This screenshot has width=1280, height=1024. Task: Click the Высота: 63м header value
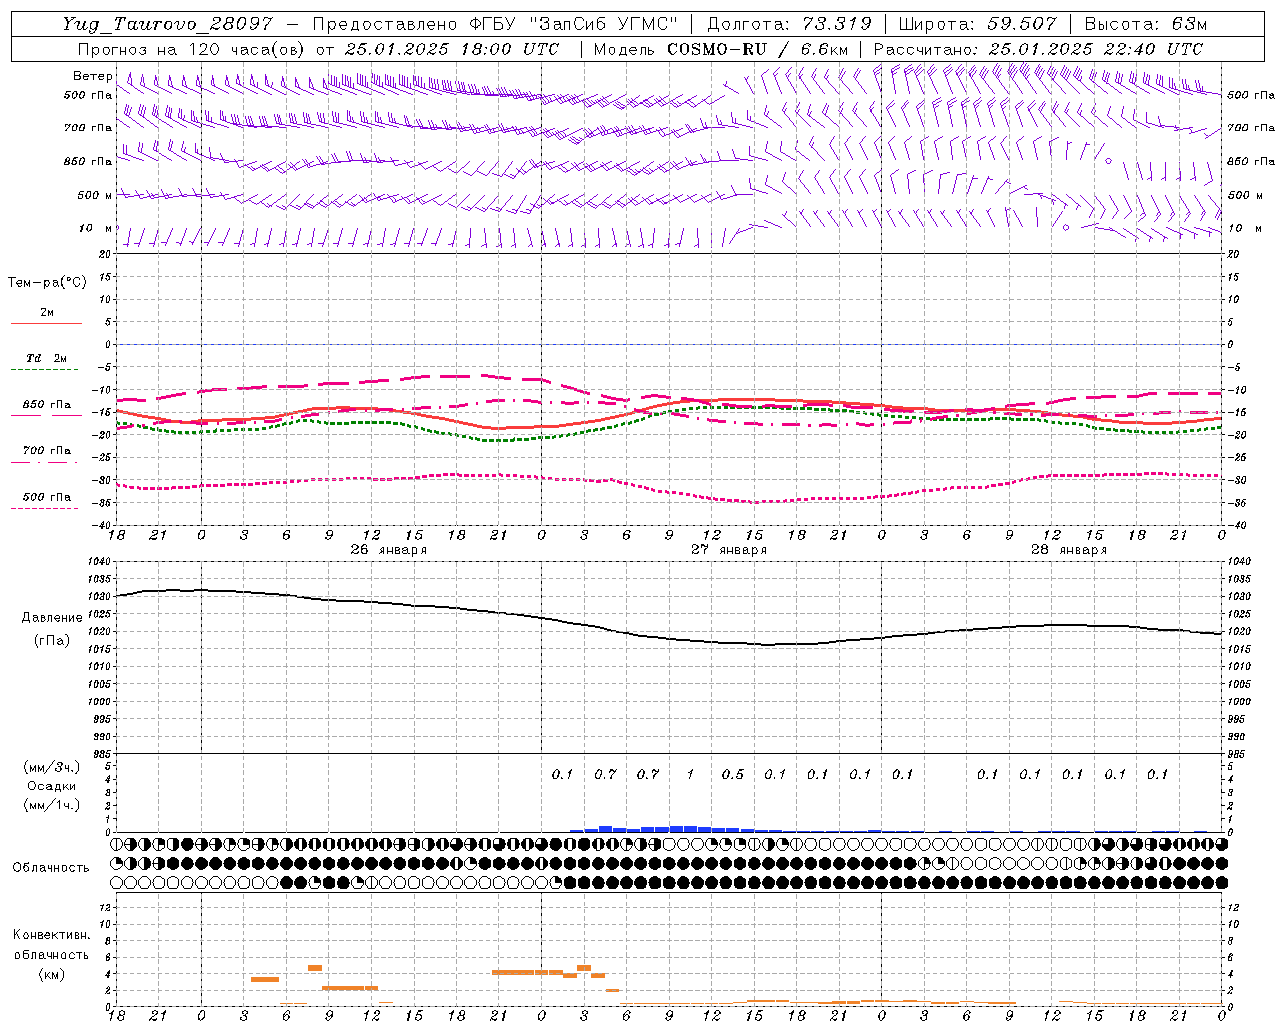pyautogui.click(x=1146, y=24)
